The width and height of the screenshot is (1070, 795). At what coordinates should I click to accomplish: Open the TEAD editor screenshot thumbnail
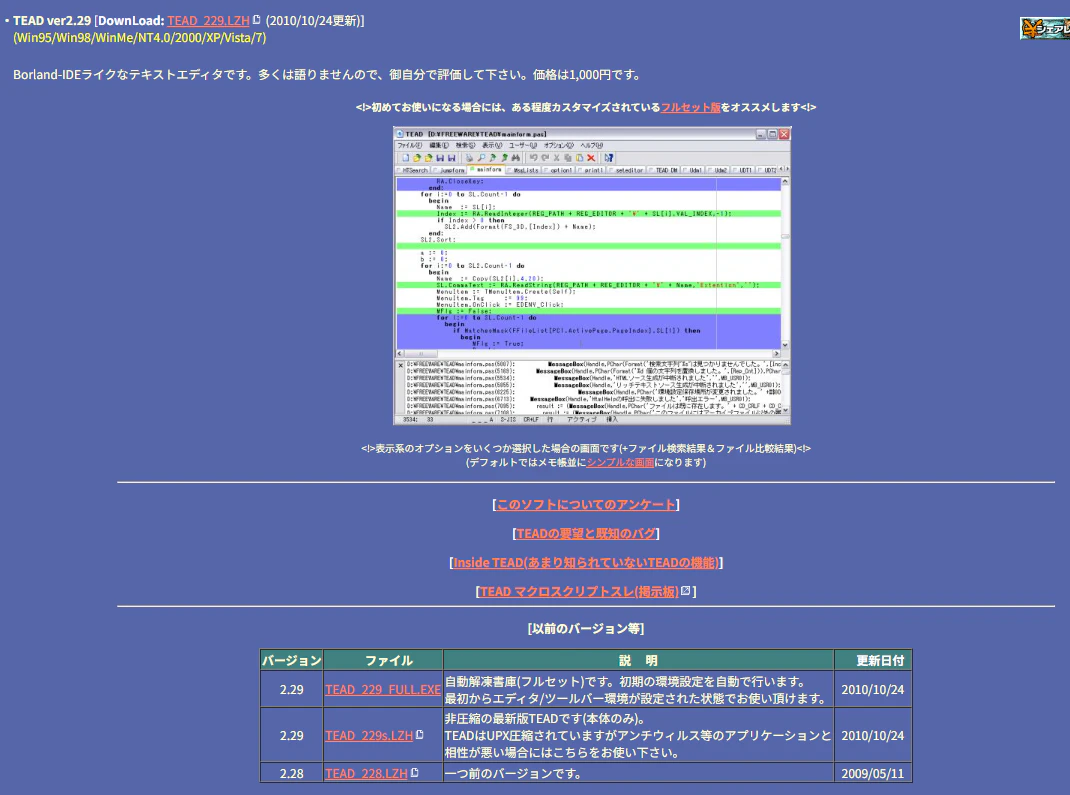(592, 276)
